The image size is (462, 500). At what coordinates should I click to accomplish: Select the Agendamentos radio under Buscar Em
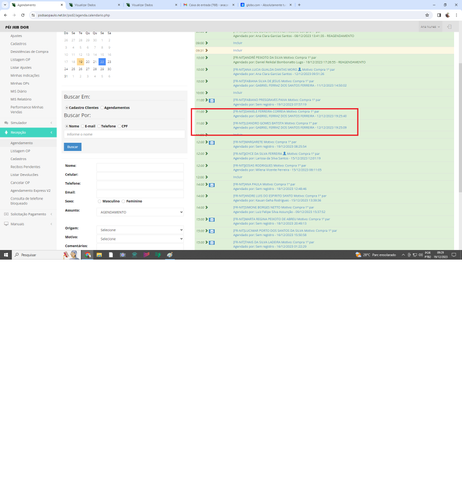tap(102, 108)
